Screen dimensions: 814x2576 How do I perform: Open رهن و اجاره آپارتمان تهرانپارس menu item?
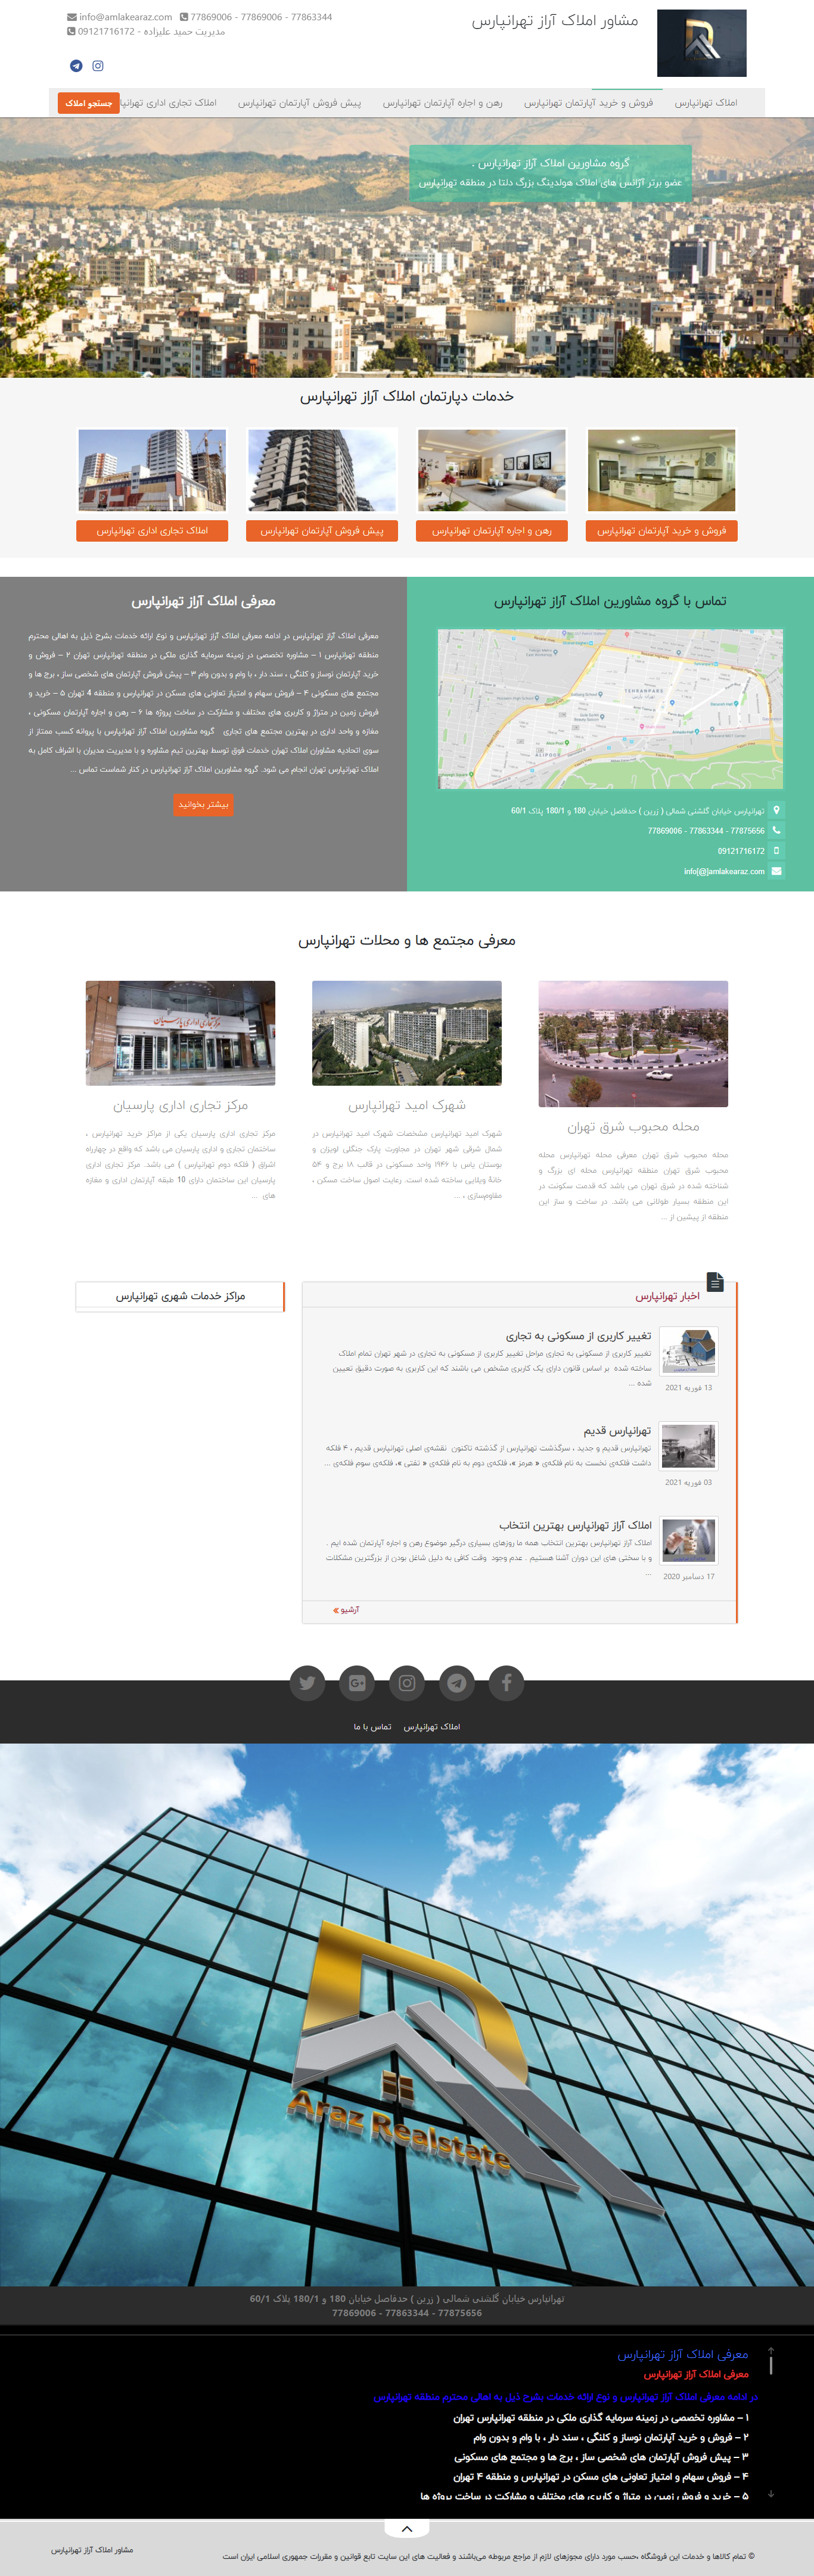[442, 102]
